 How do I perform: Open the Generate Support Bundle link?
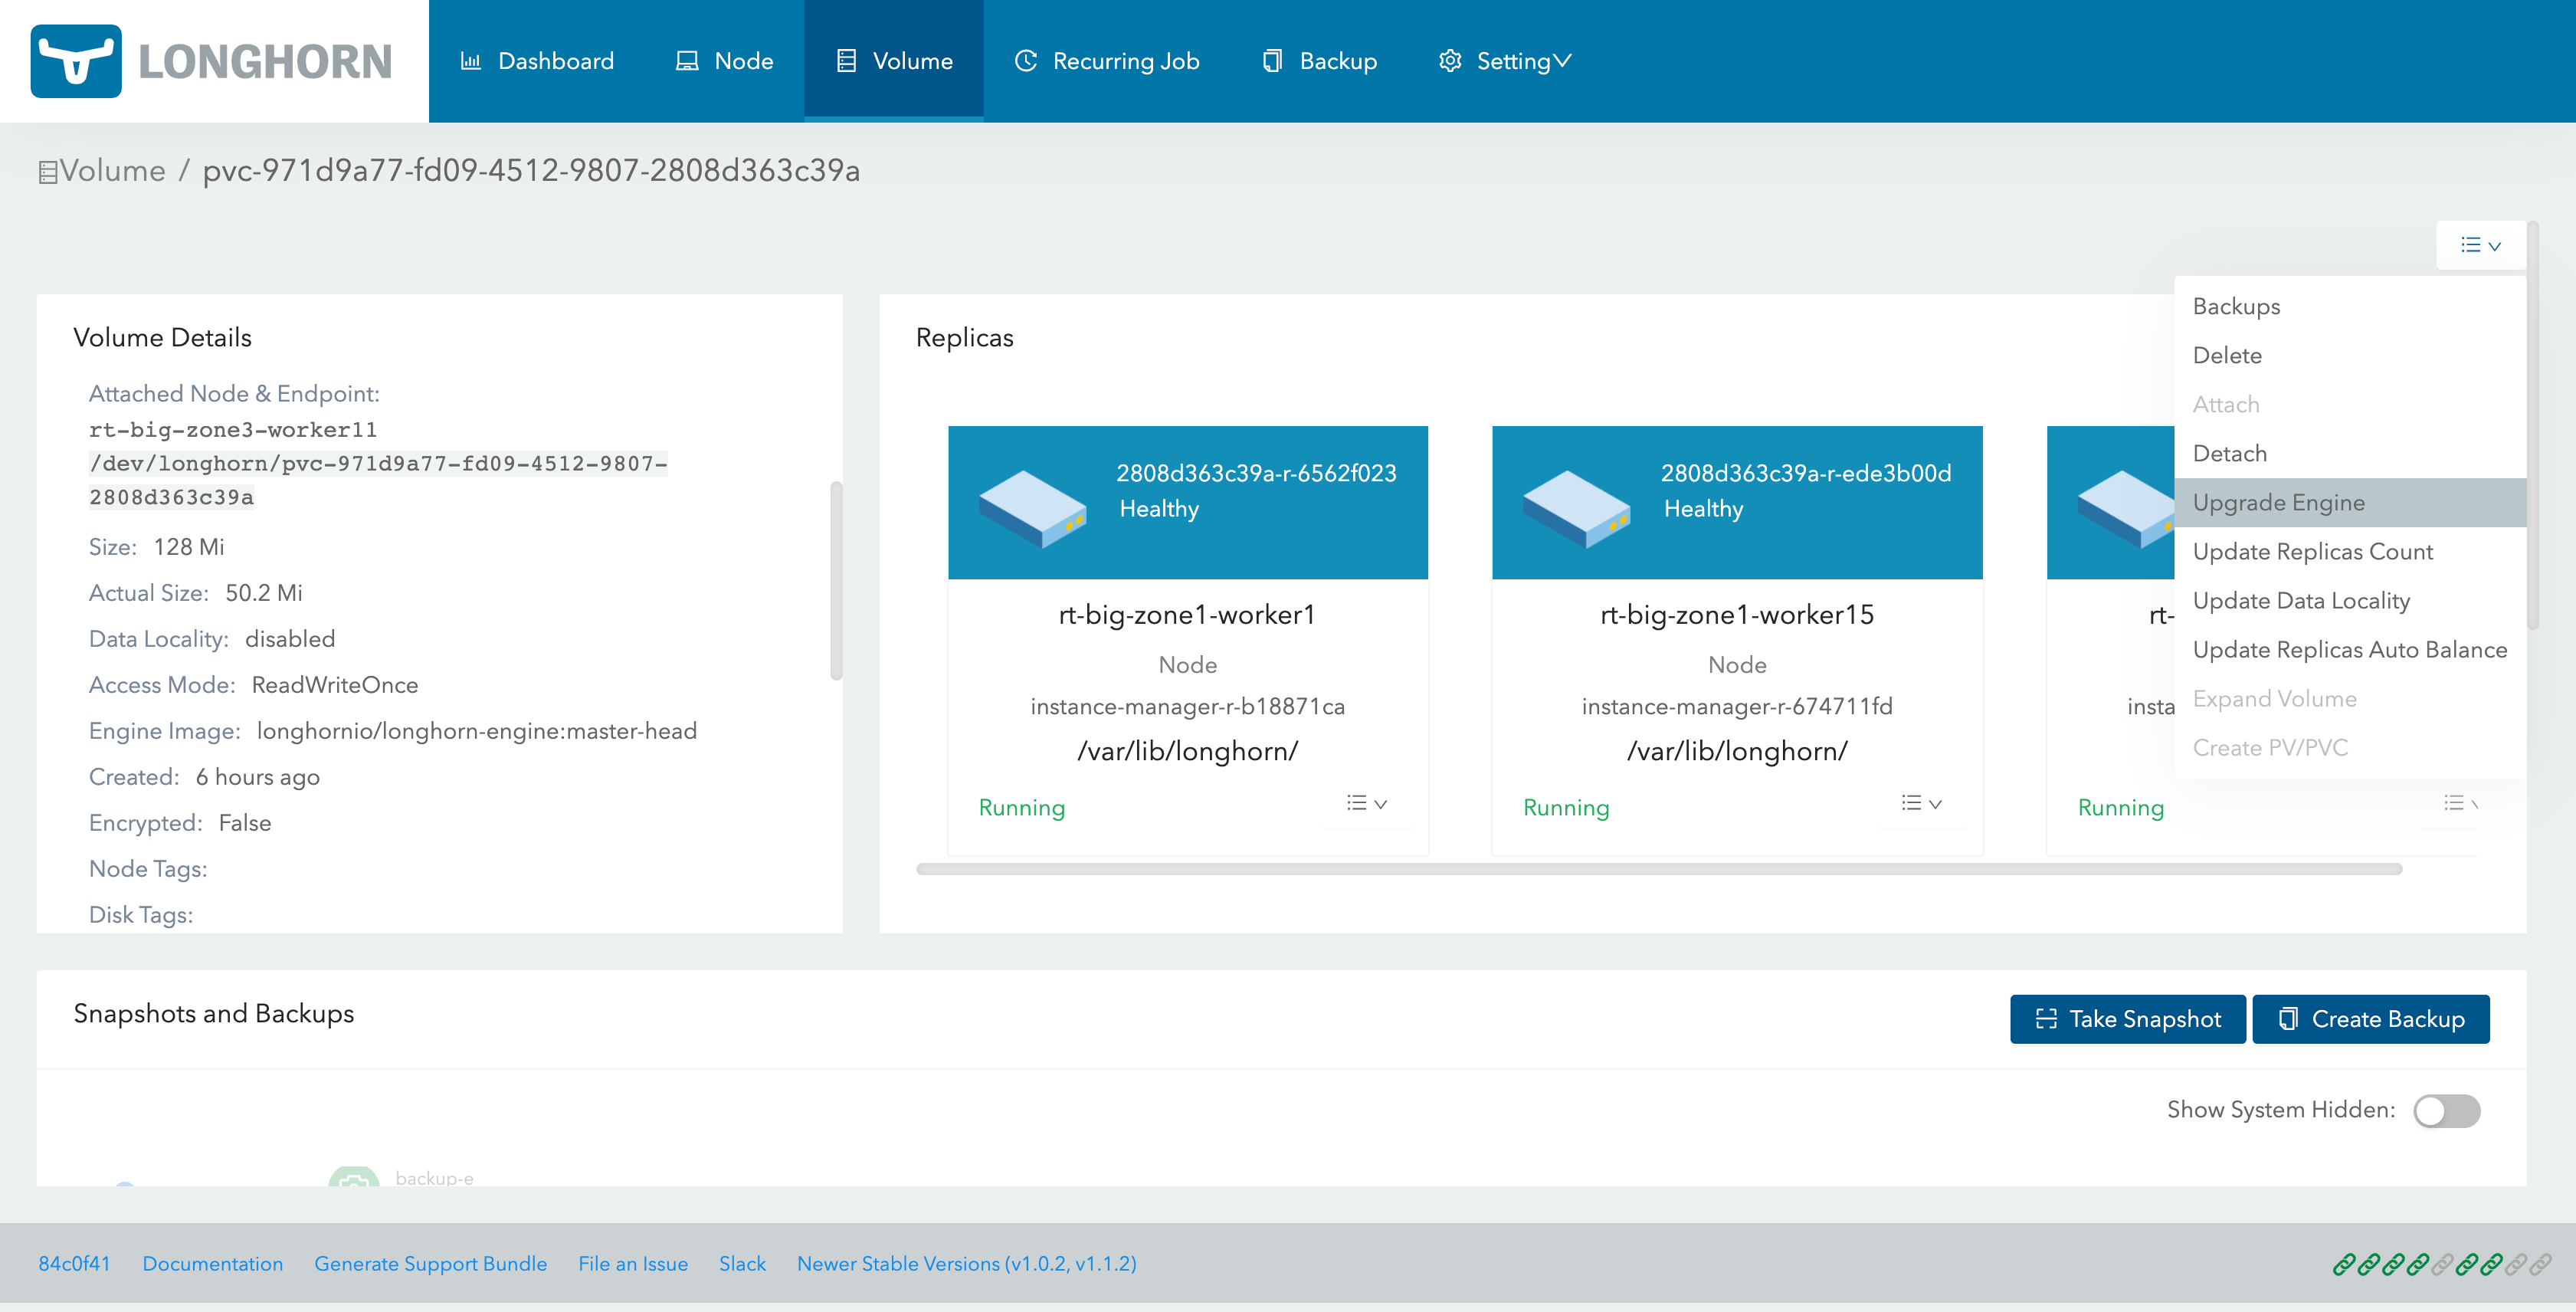point(430,1263)
